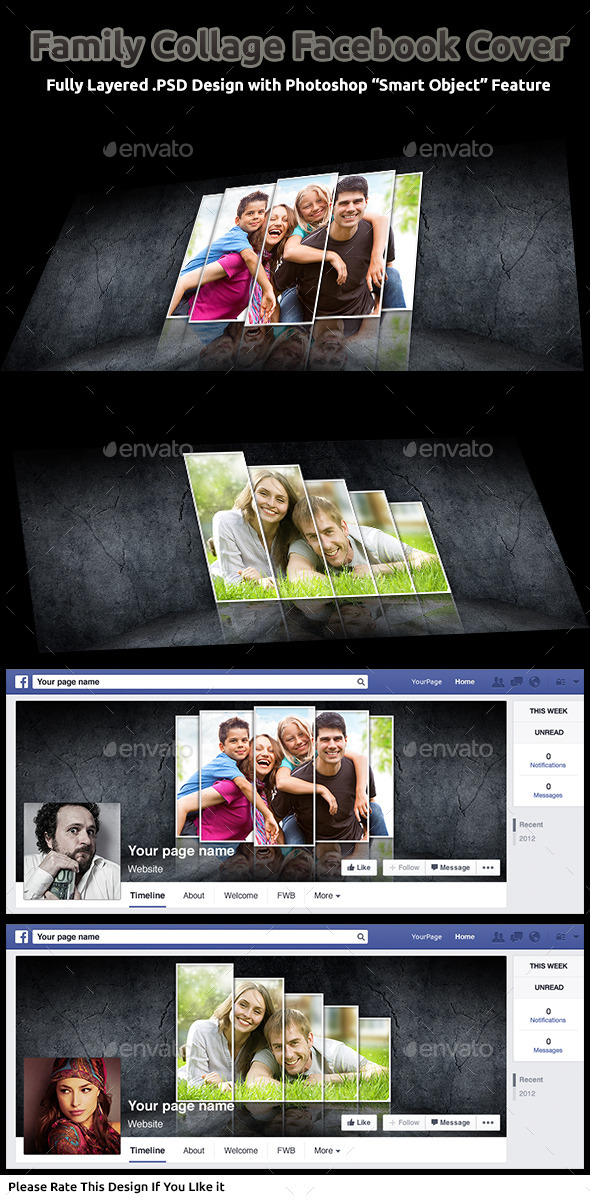Select the FWB tab in the family mockup
The image size is (590, 1200).
click(x=286, y=896)
